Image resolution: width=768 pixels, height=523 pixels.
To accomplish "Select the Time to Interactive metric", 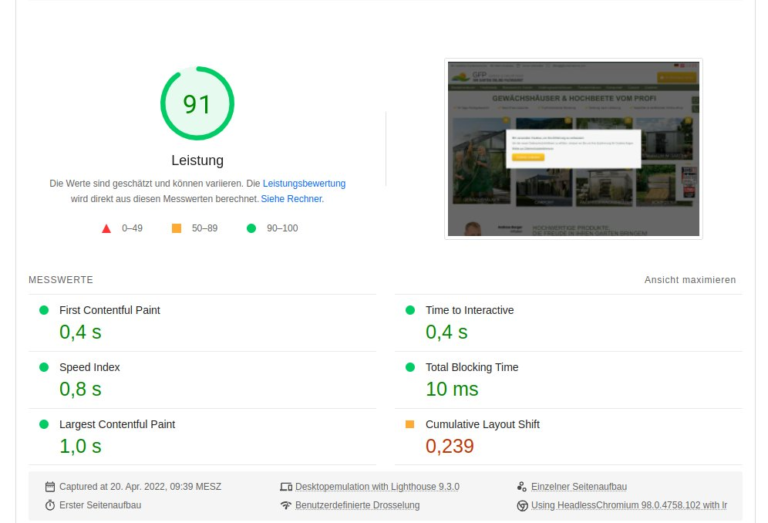I will [469, 310].
